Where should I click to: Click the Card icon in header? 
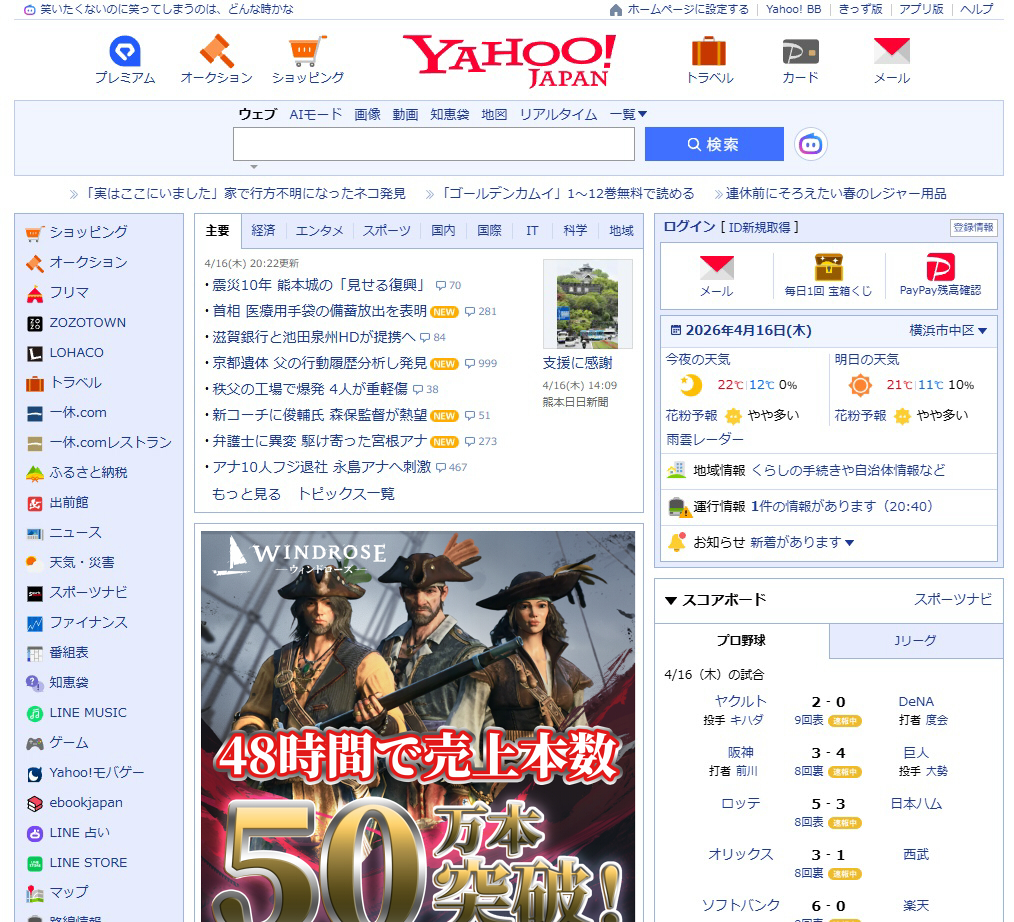click(800, 52)
